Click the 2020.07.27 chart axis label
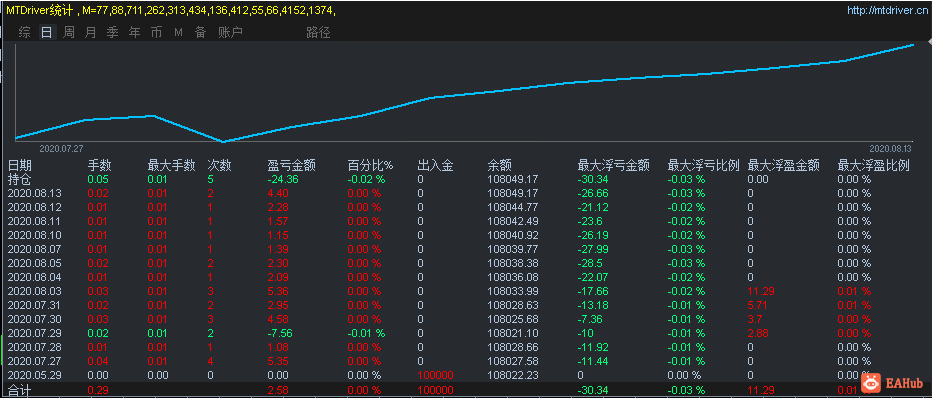 coord(61,149)
